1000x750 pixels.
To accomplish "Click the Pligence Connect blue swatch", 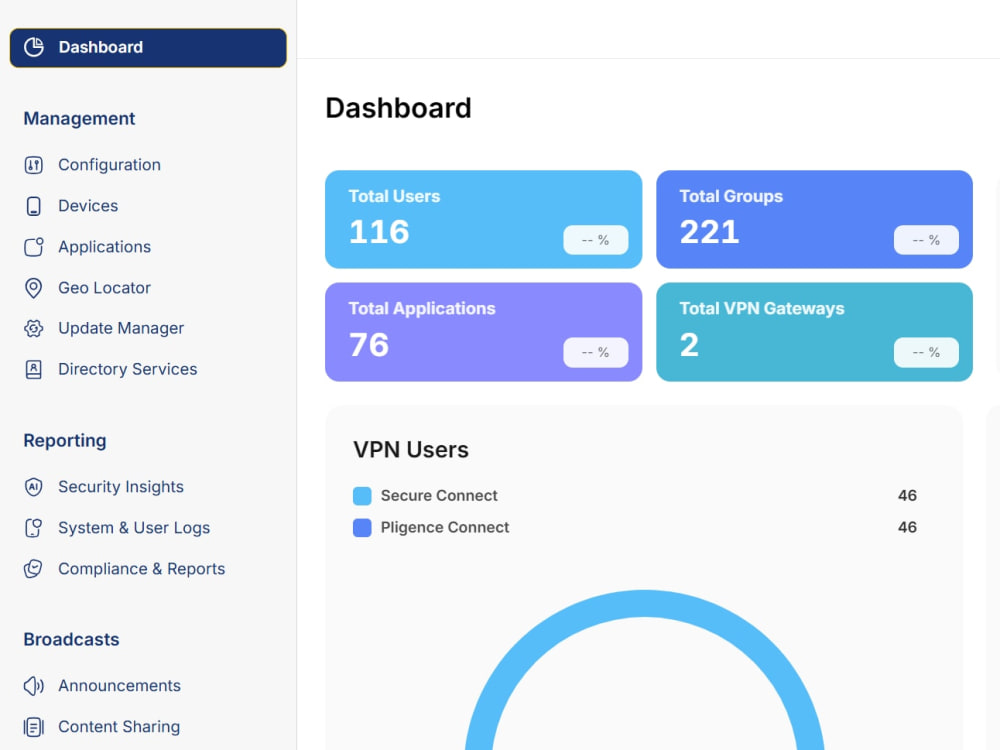I will click(362, 528).
